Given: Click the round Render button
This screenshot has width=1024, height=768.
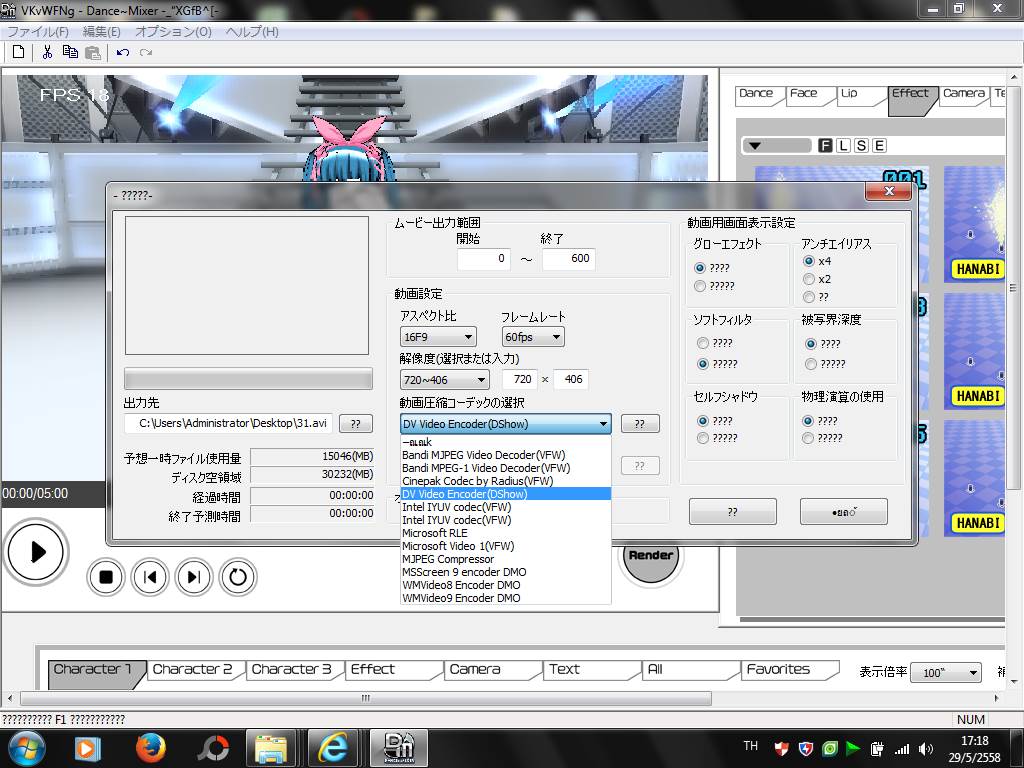Looking at the screenshot, I should (x=650, y=556).
